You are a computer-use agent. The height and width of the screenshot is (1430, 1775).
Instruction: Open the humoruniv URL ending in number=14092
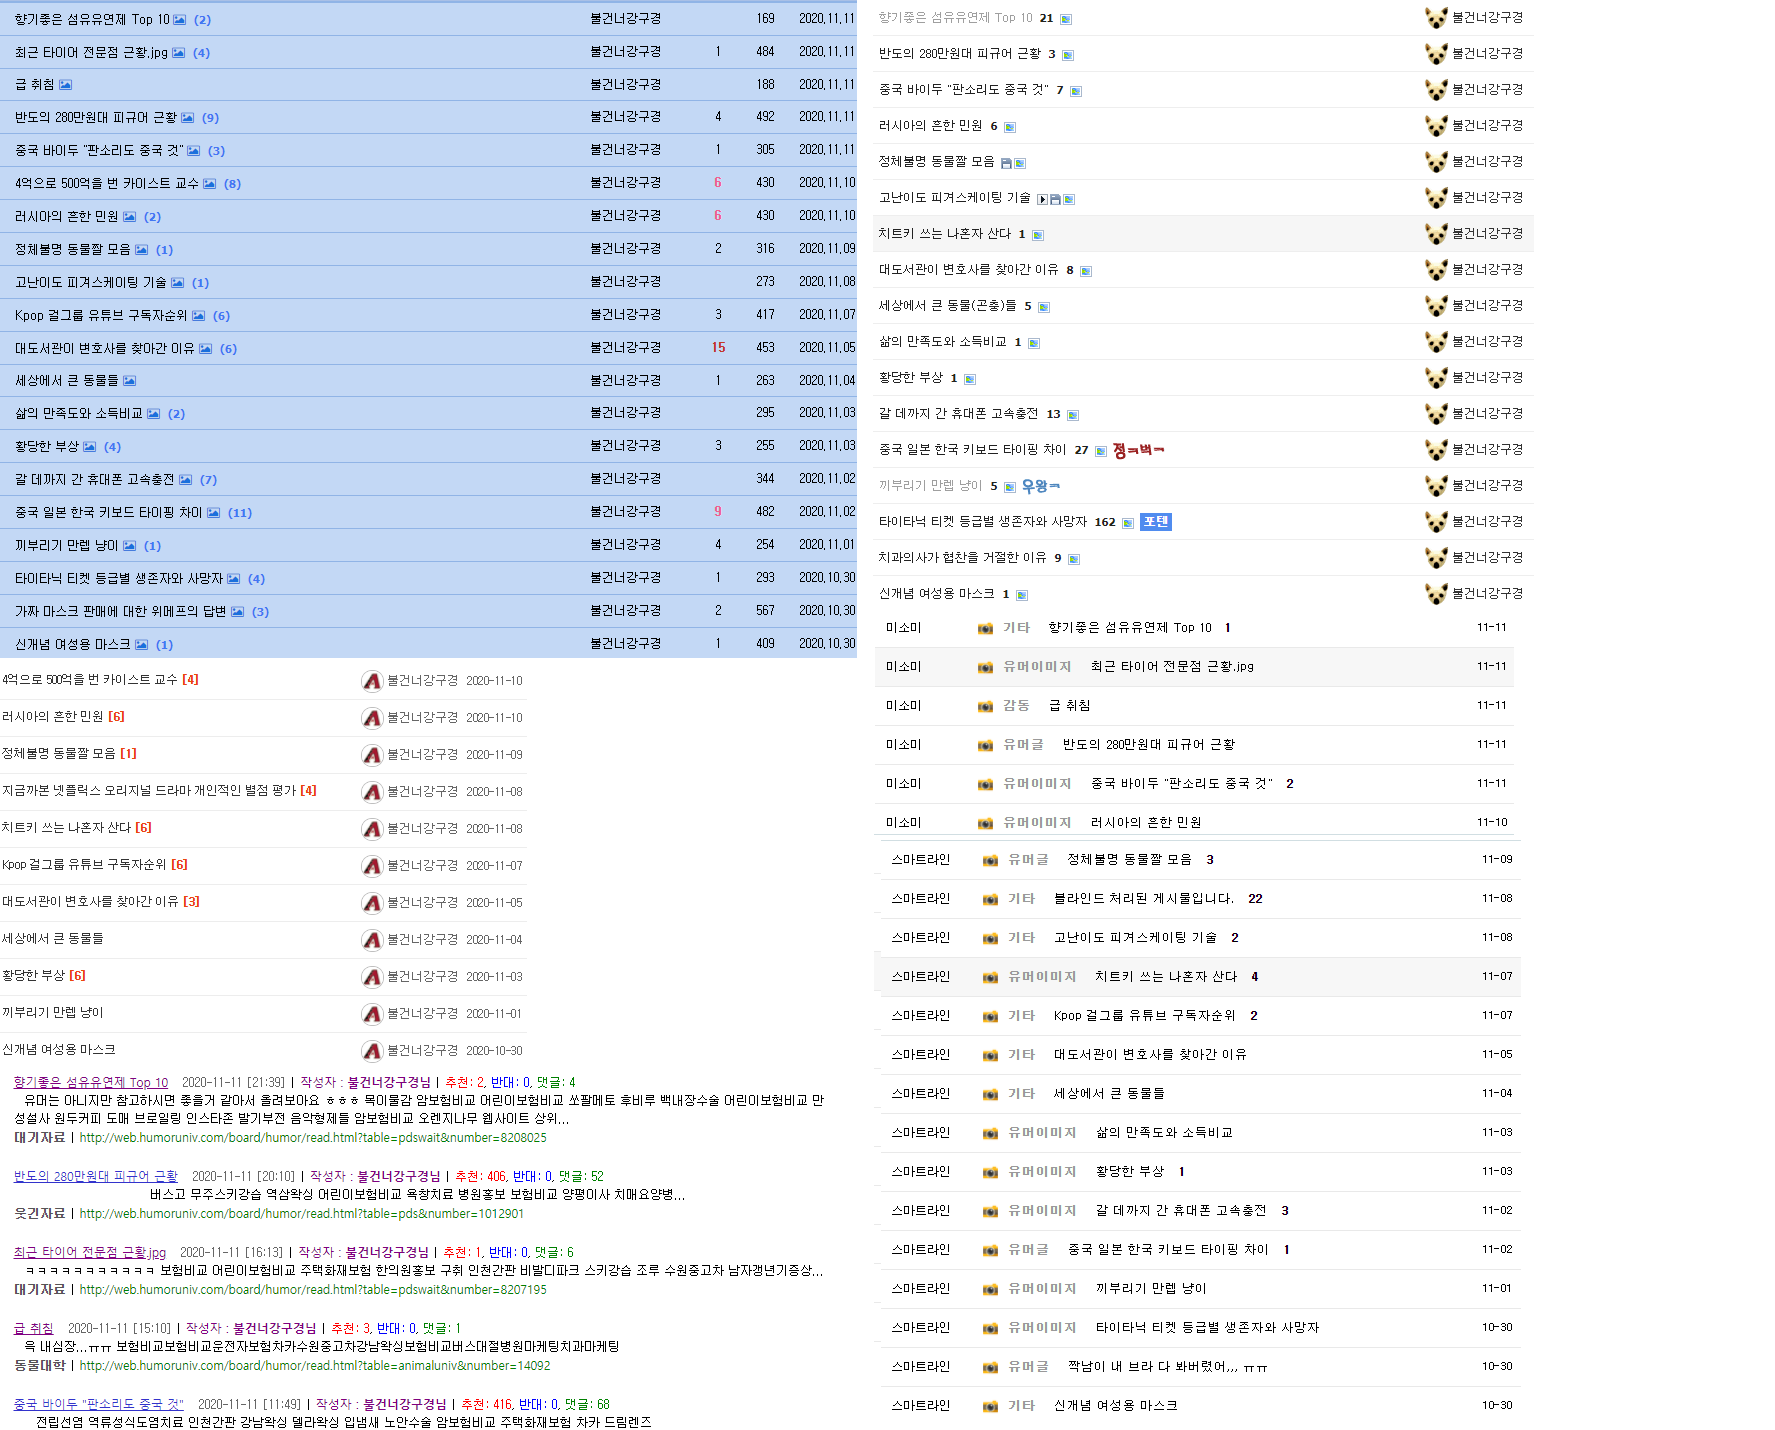pos(314,1366)
